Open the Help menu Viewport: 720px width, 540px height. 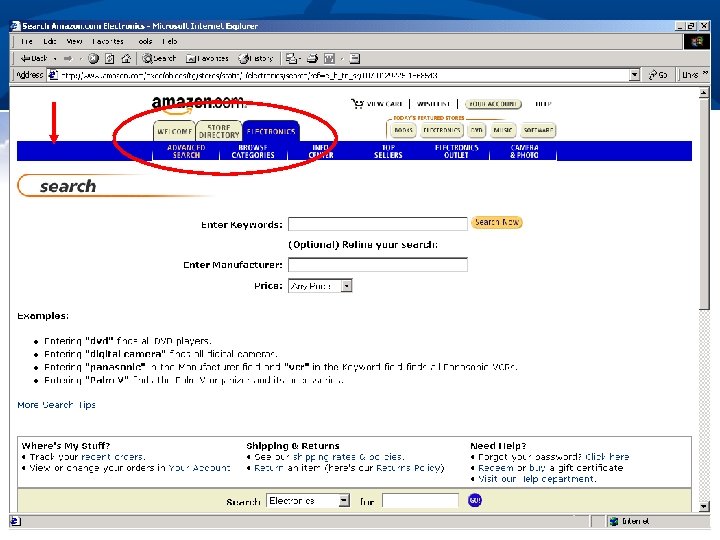169,41
